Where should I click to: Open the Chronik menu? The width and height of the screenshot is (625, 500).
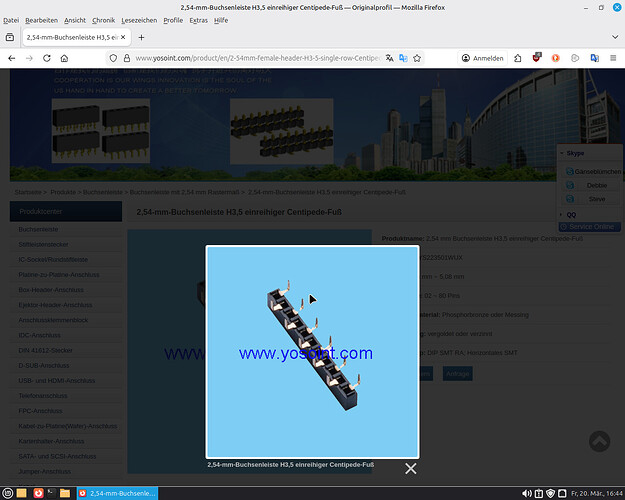point(103,20)
